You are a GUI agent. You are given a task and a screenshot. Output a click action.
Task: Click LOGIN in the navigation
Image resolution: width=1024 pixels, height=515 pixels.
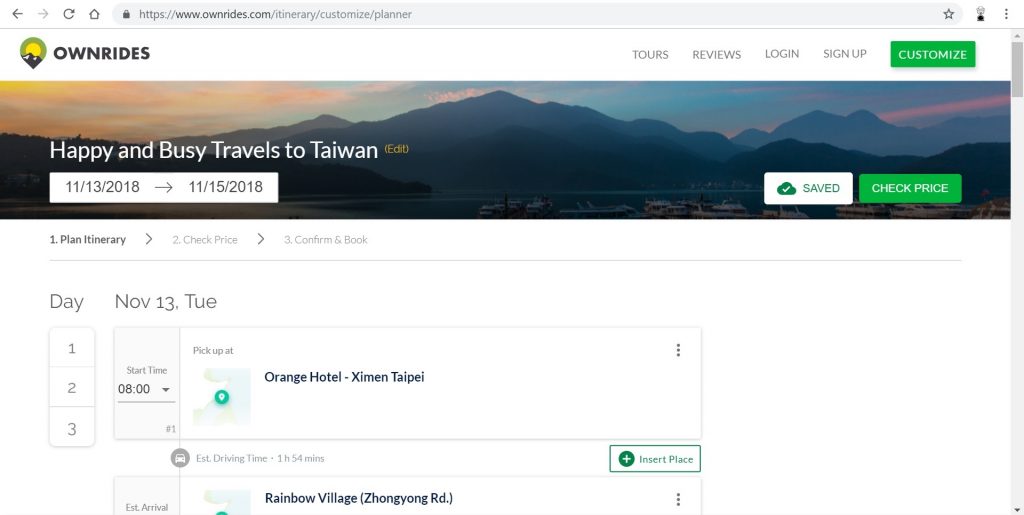click(x=782, y=54)
